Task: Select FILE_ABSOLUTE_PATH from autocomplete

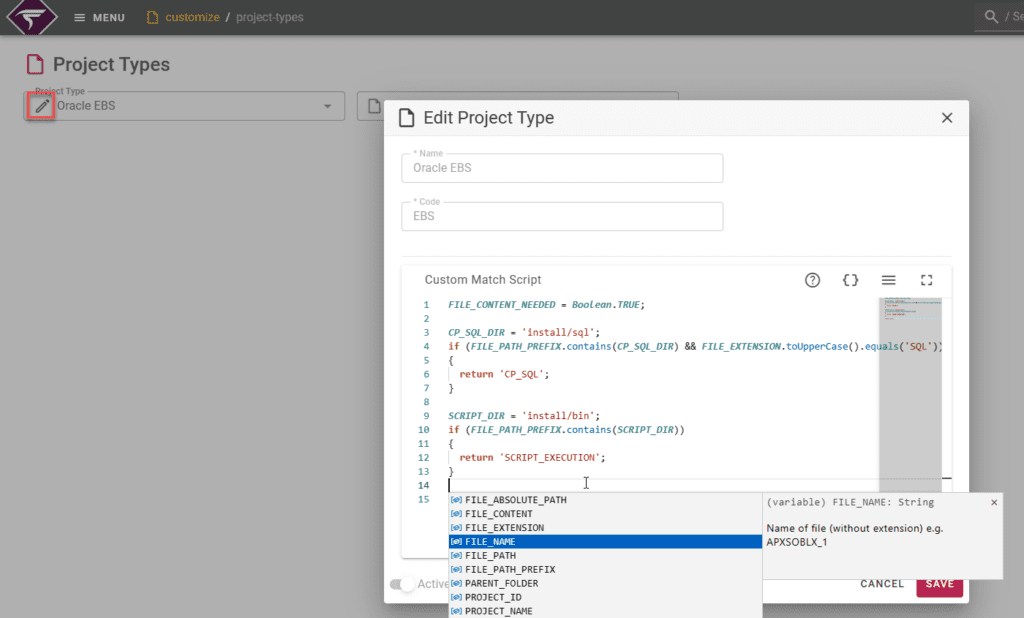Action: coord(605,500)
